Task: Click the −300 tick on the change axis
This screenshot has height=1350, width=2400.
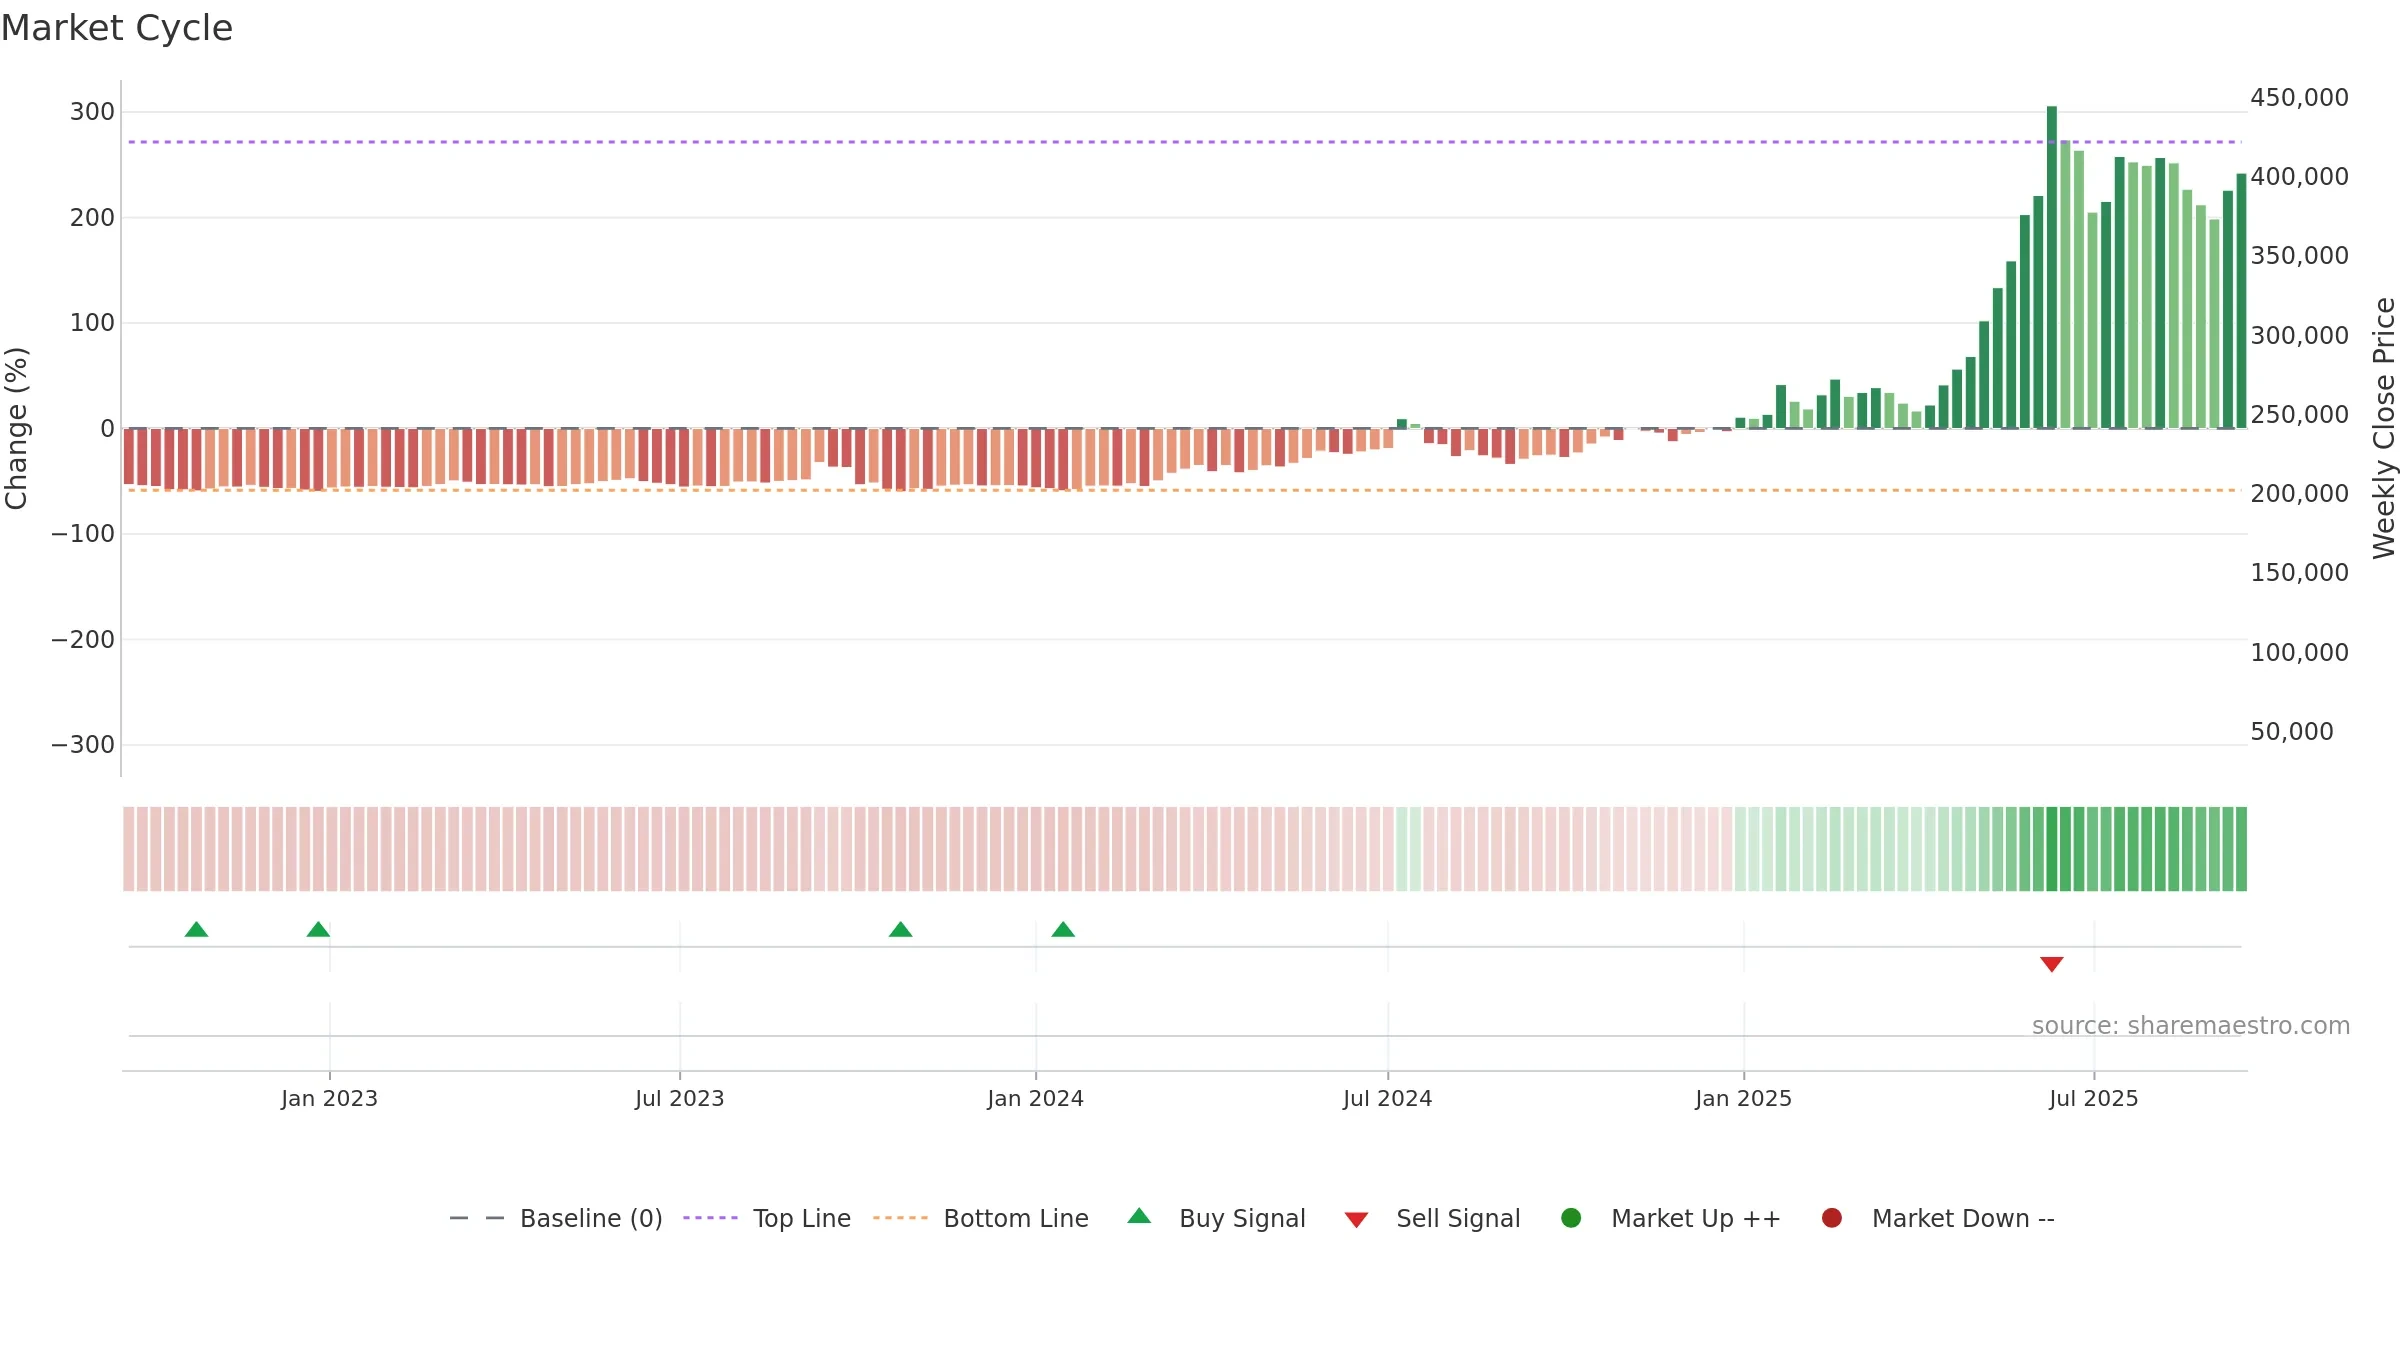Action: (x=83, y=745)
